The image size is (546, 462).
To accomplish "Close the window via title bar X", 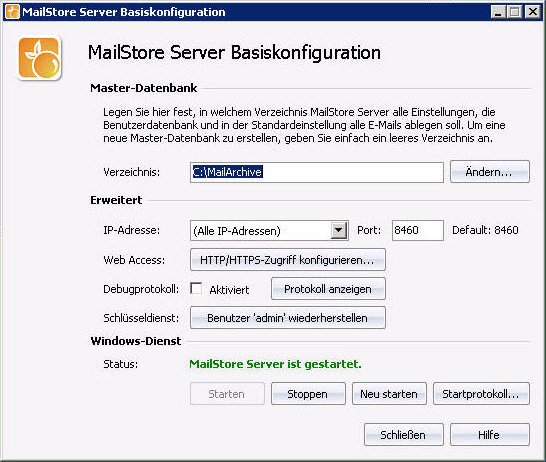I will click(532, 12).
